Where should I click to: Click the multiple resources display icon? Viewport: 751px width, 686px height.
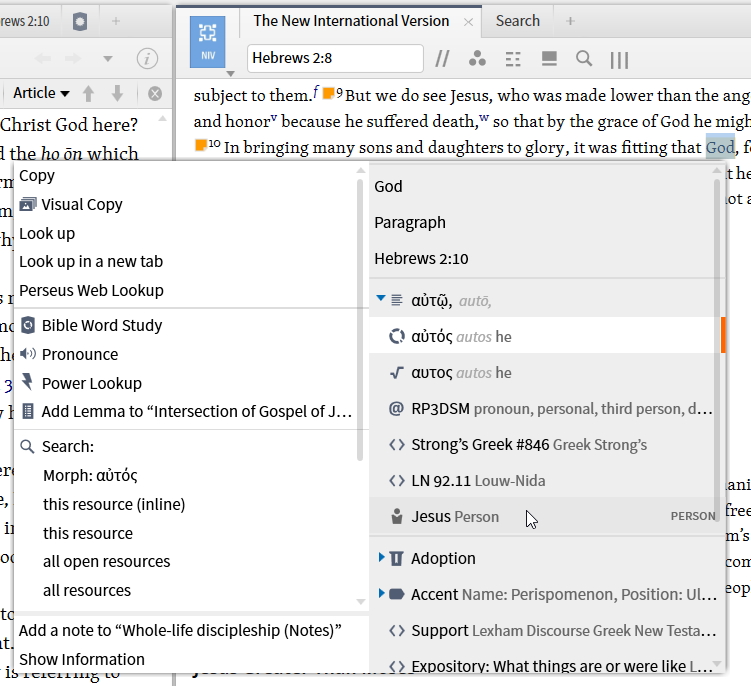coord(549,59)
